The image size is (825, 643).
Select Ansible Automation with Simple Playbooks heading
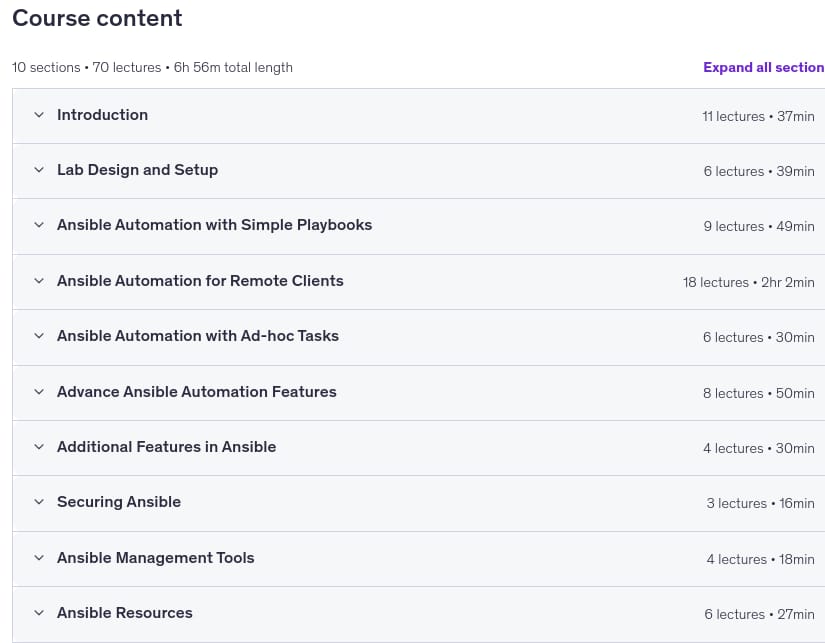215,225
